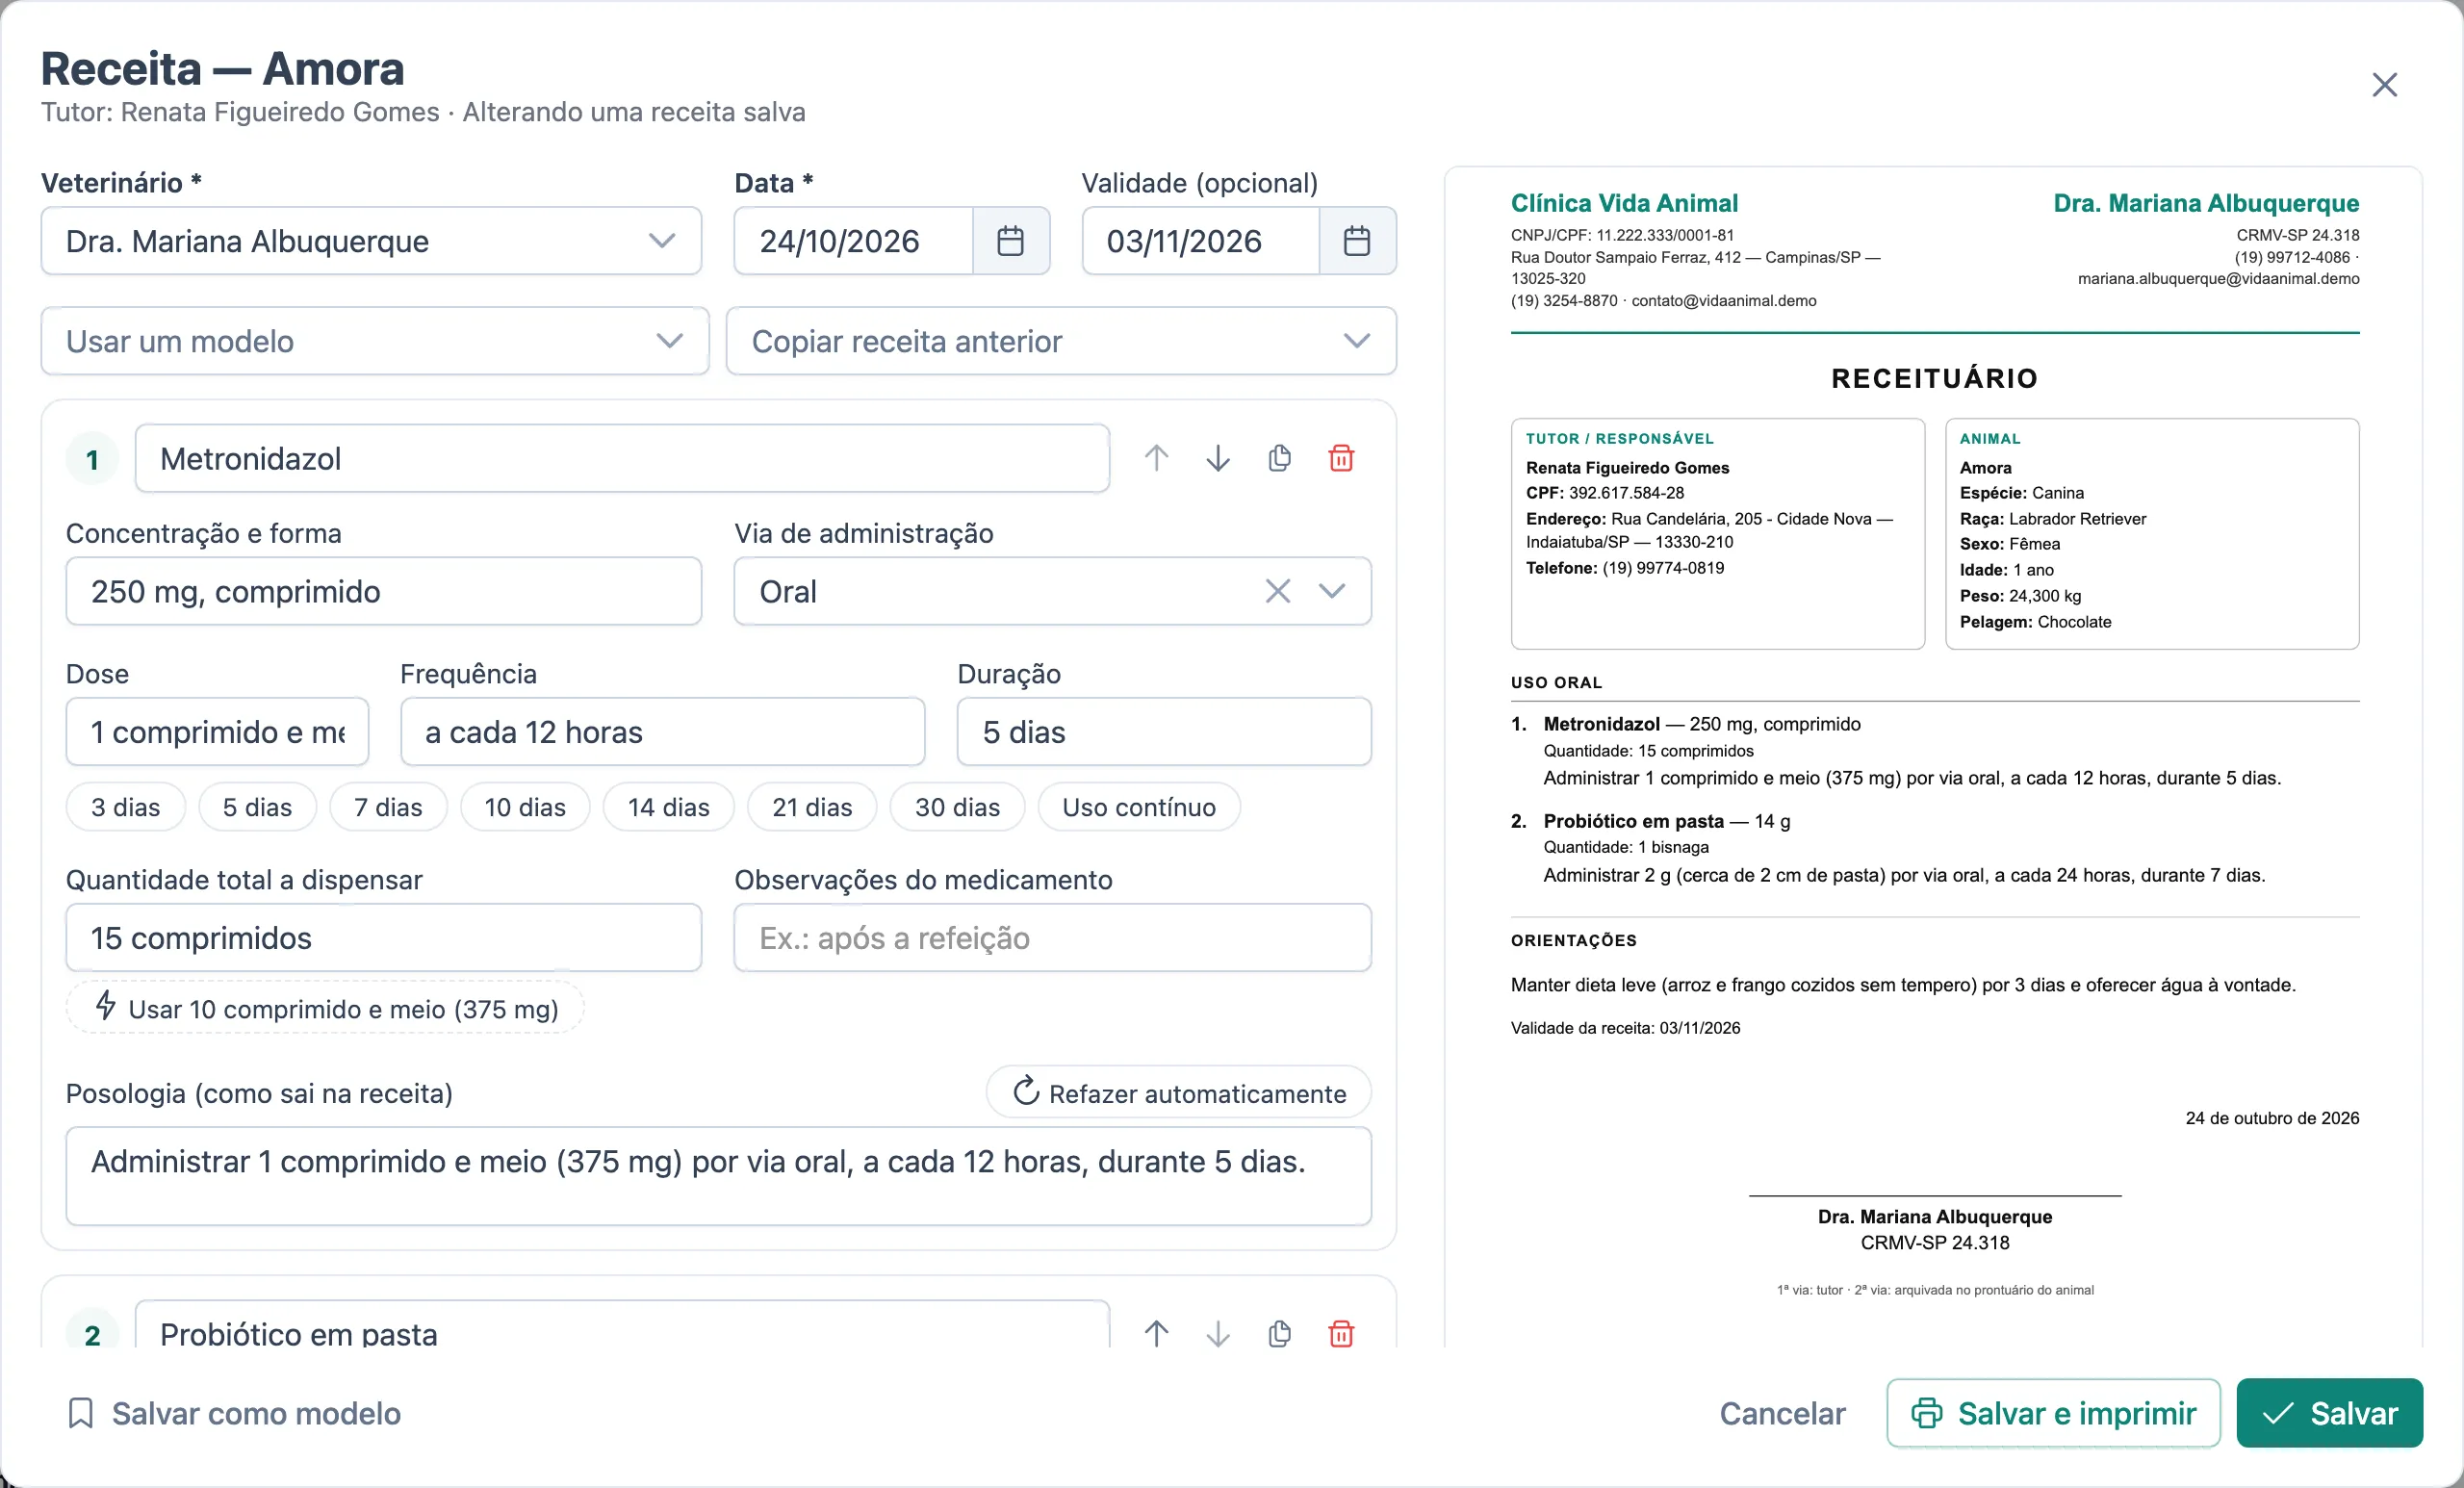Expand Copiar receita anterior list
The width and height of the screenshot is (2464, 1488).
tap(1061, 341)
